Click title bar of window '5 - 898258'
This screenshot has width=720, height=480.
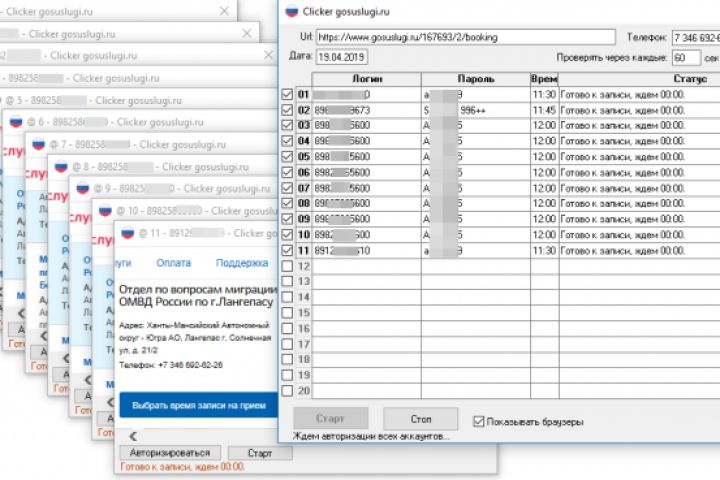[x=138, y=100]
